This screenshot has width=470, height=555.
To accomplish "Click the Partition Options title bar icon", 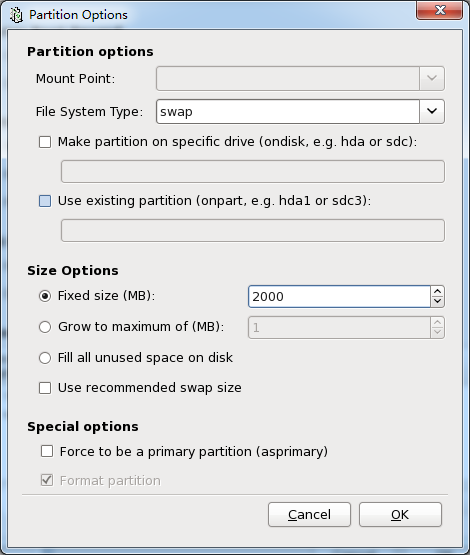I will pyautogui.click(x=16, y=15).
